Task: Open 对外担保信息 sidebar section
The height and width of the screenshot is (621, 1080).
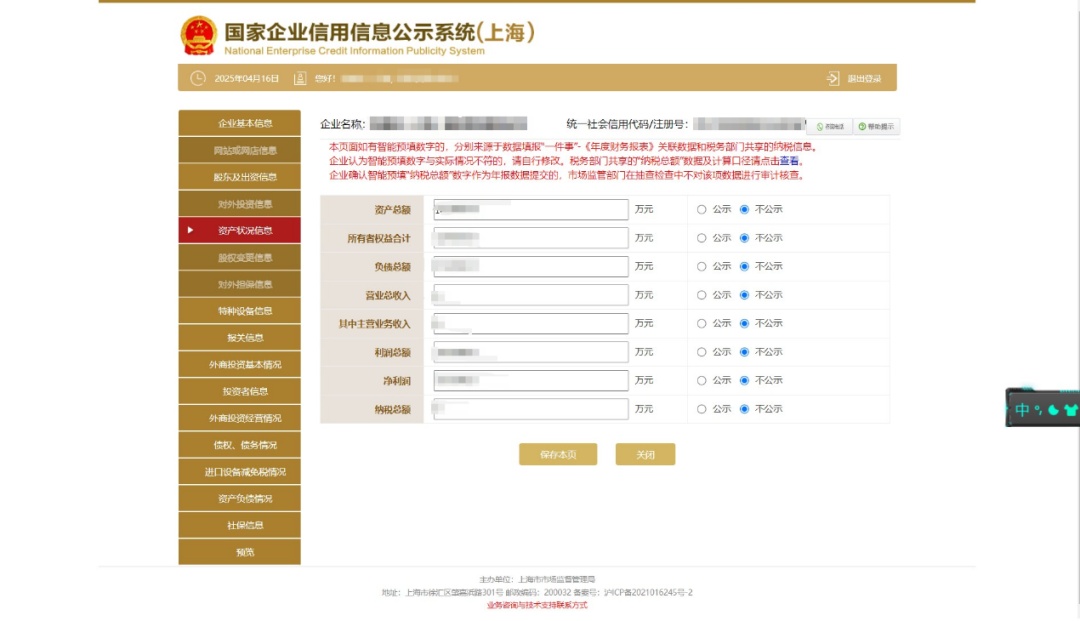Action: [239, 284]
